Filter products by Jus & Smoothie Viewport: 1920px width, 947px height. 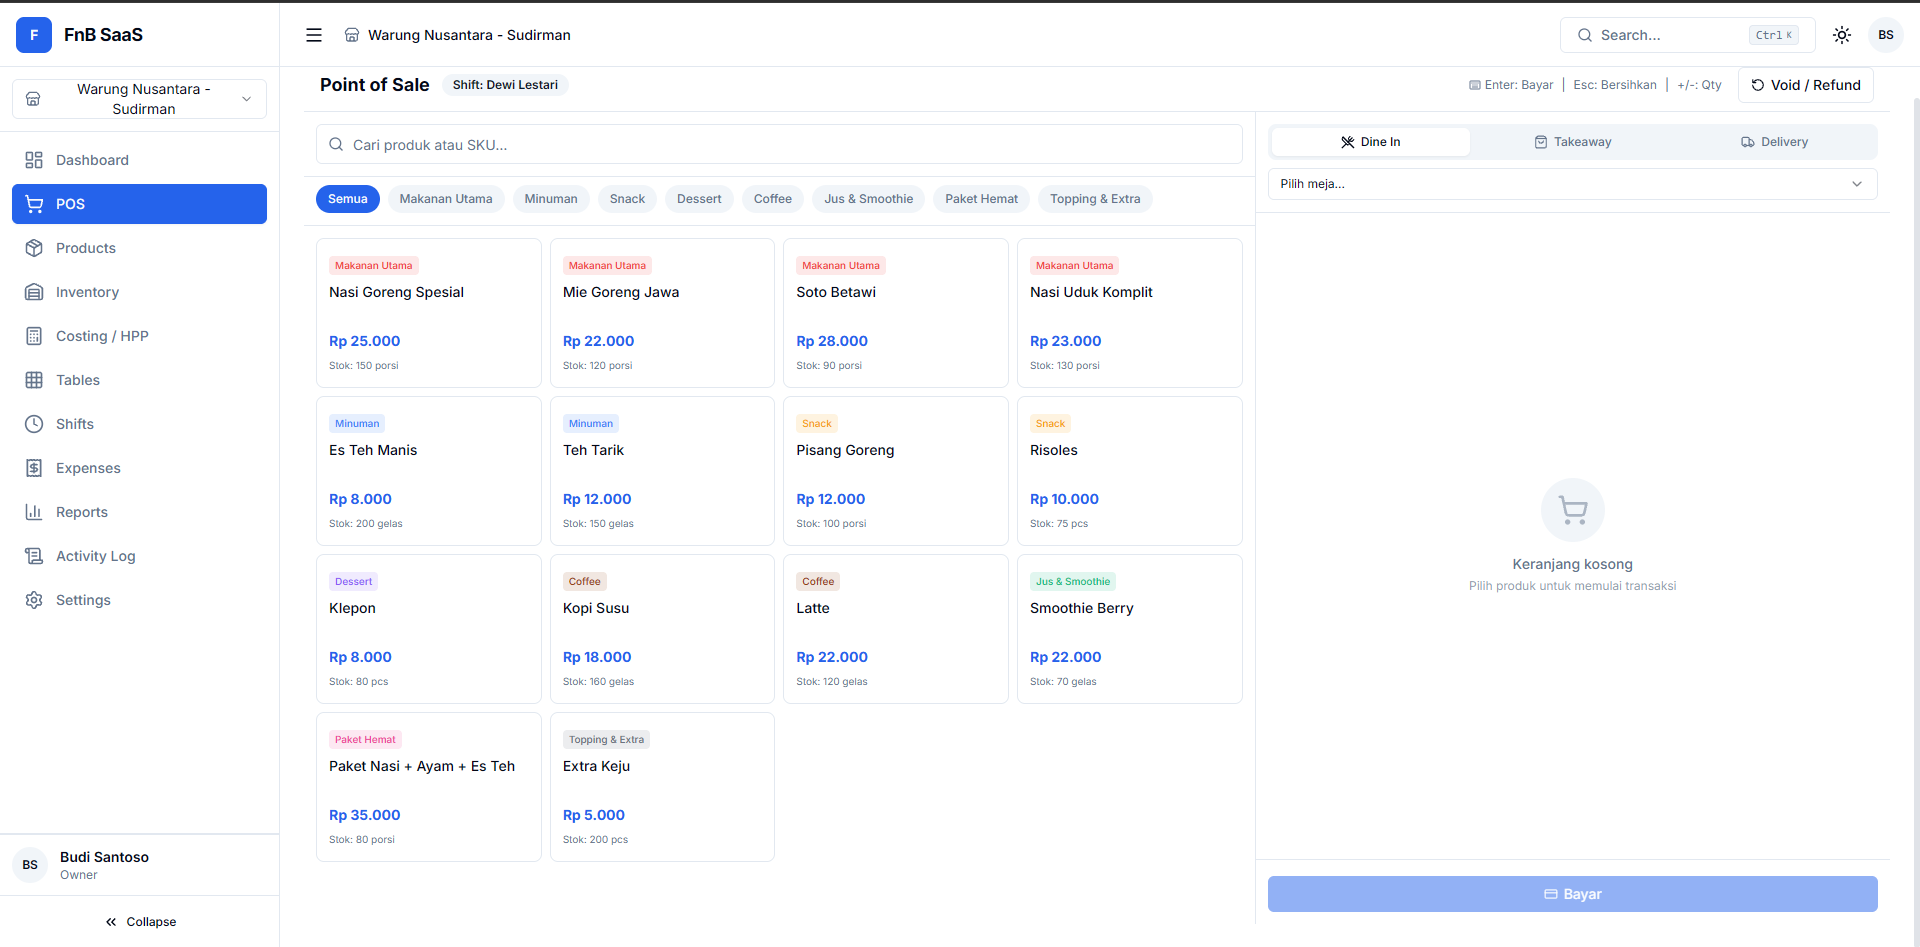point(868,199)
